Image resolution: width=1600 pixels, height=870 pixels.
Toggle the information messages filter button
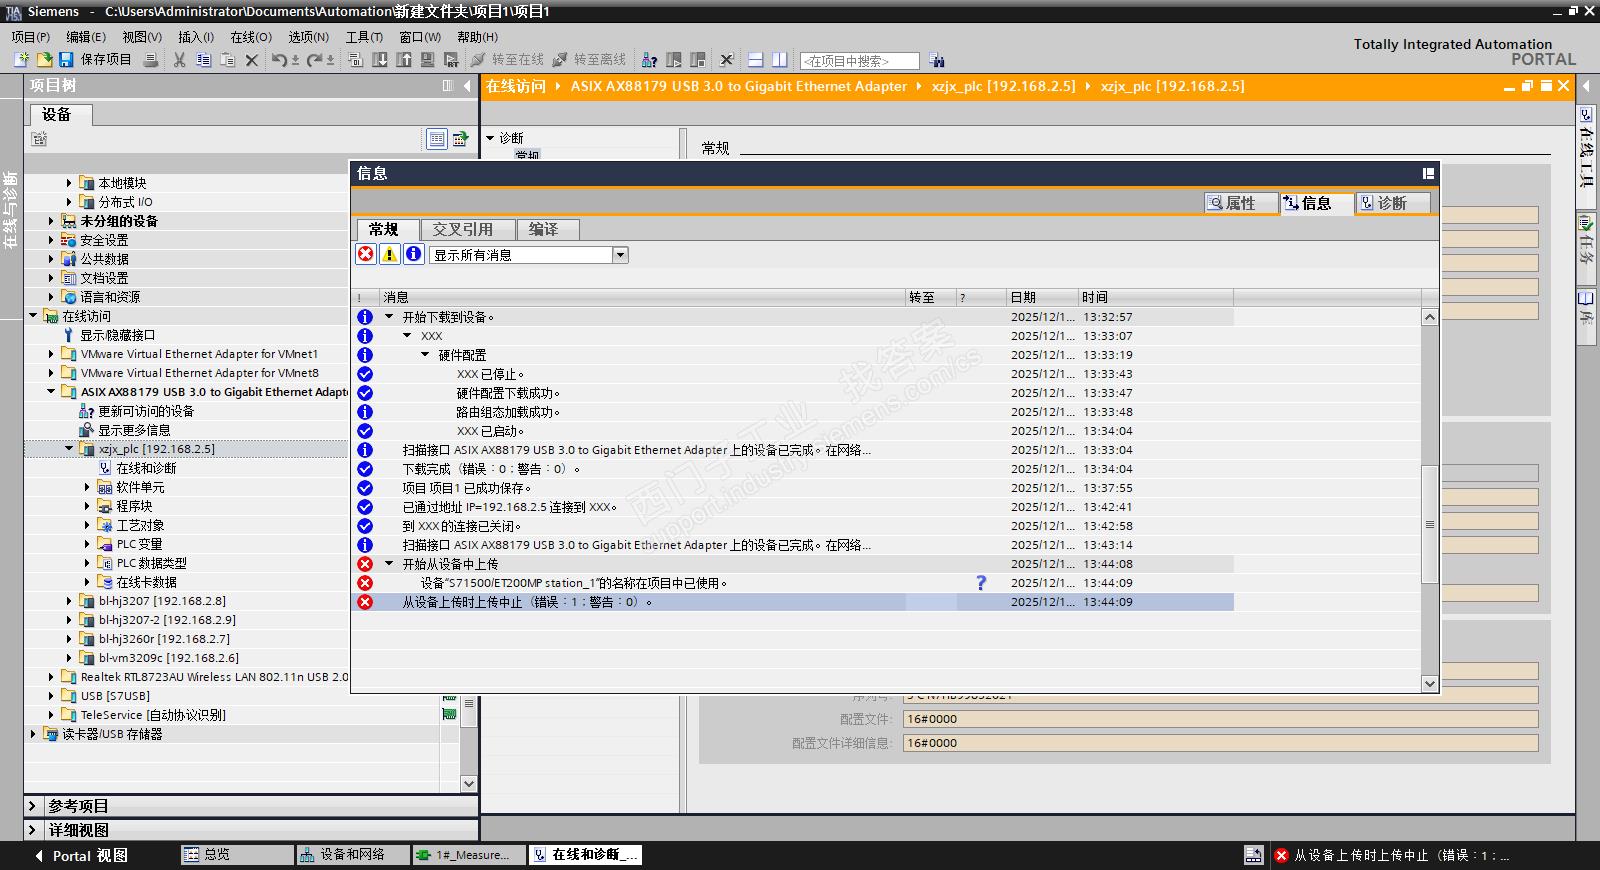413,254
